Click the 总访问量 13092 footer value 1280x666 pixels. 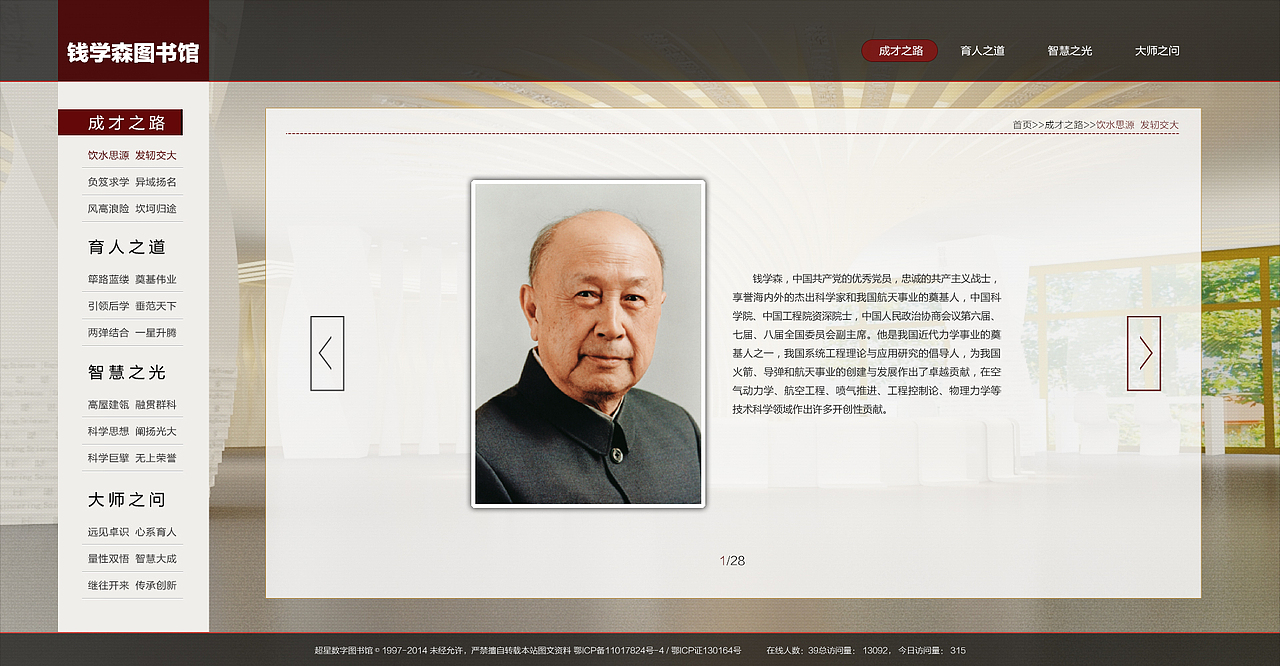pos(856,651)
